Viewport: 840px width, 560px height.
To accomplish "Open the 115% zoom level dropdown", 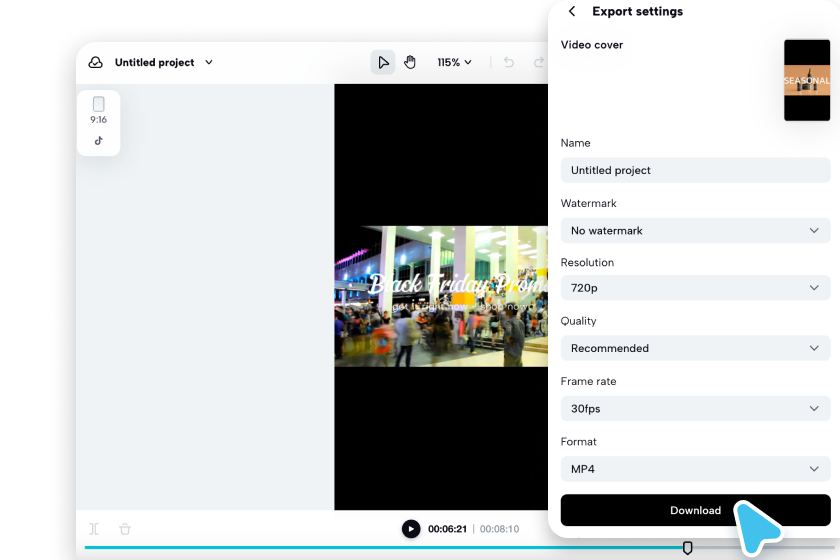I will coord(454,62).
